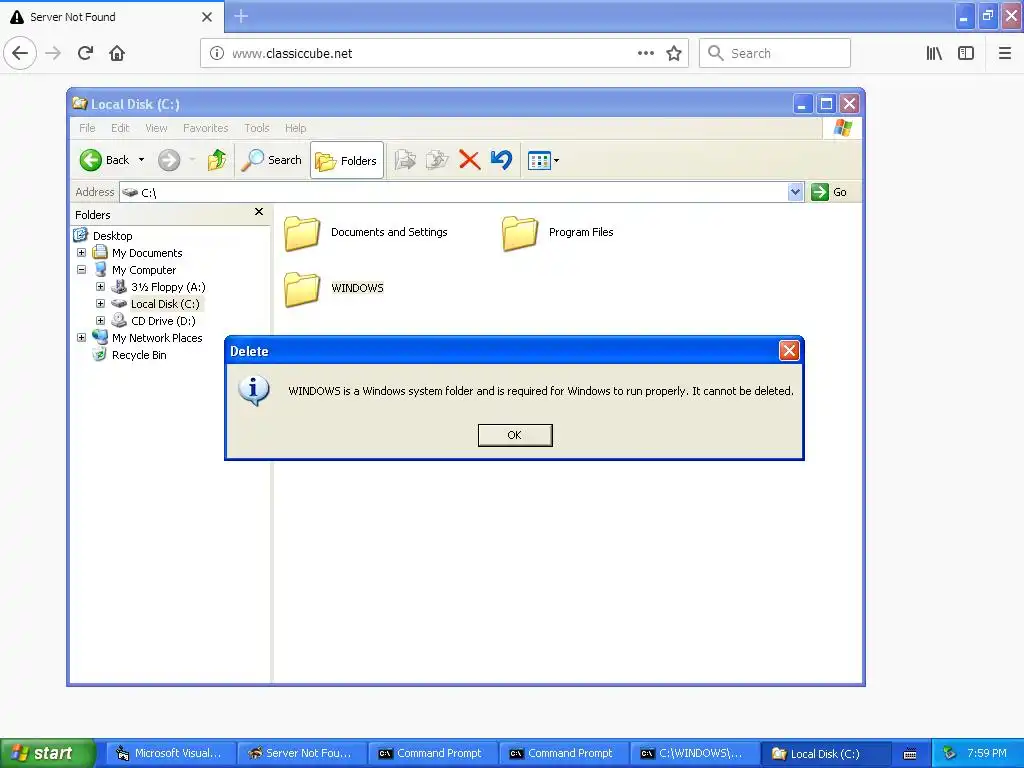Click the keyboard icon in taskbar

click(910, 754)
